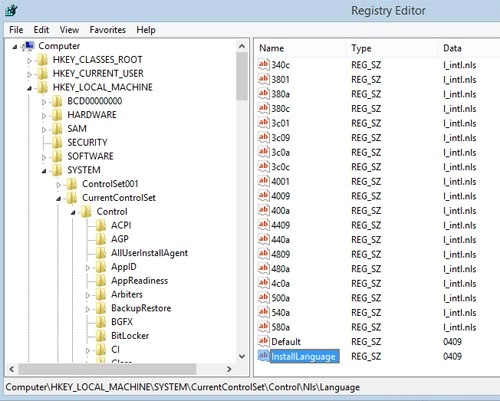Expand the CI key
Image resolution: width=500 pixels, height=401 pixels.
(x=88, y=351)
